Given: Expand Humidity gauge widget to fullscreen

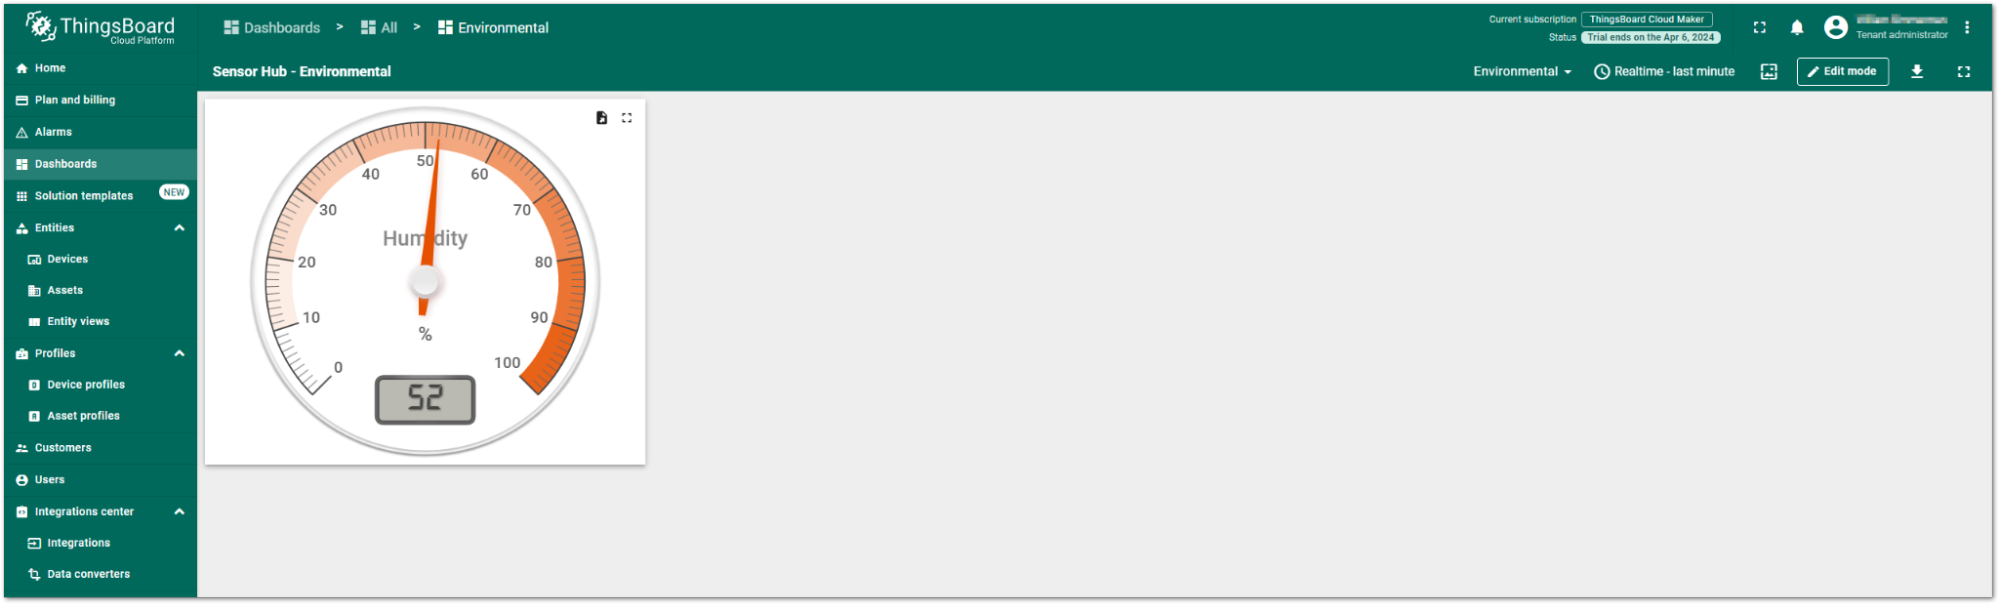Looking at the screenshot, I should click(627, 118).
